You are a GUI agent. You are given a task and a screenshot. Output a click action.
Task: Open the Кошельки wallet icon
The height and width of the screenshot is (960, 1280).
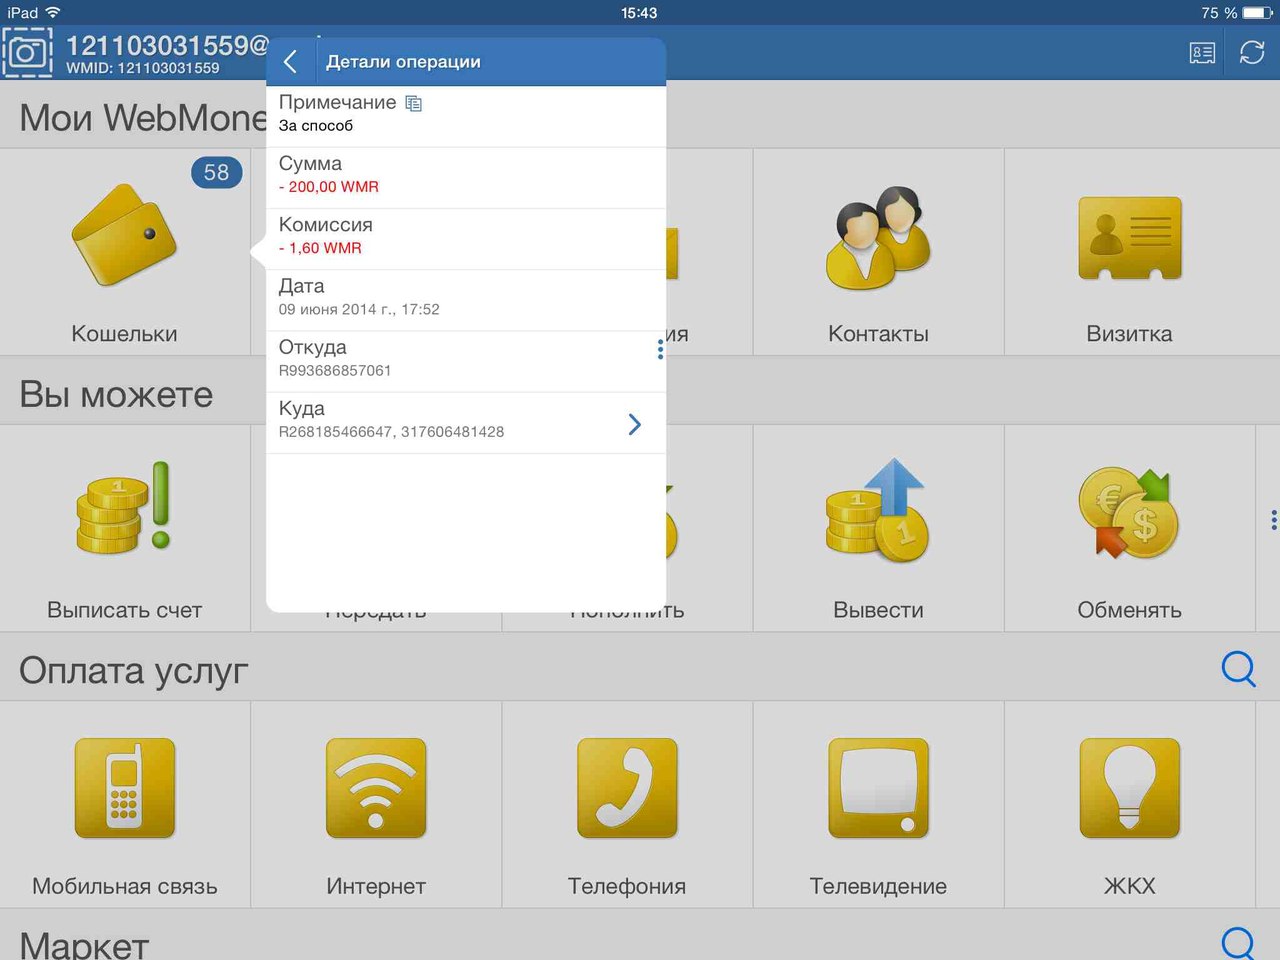tap(124, 235)
